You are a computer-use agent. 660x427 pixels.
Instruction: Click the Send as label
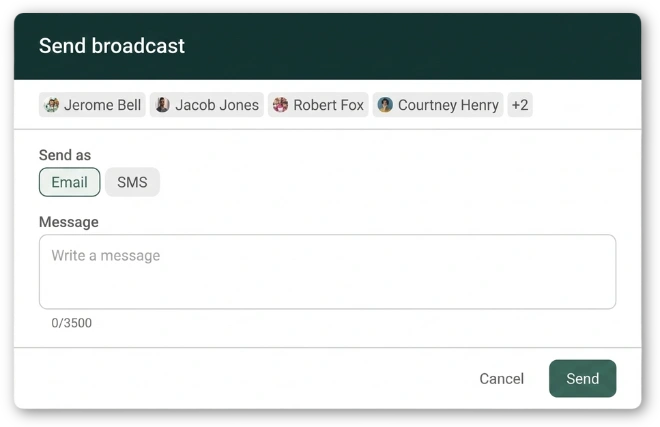coord(65,155)
